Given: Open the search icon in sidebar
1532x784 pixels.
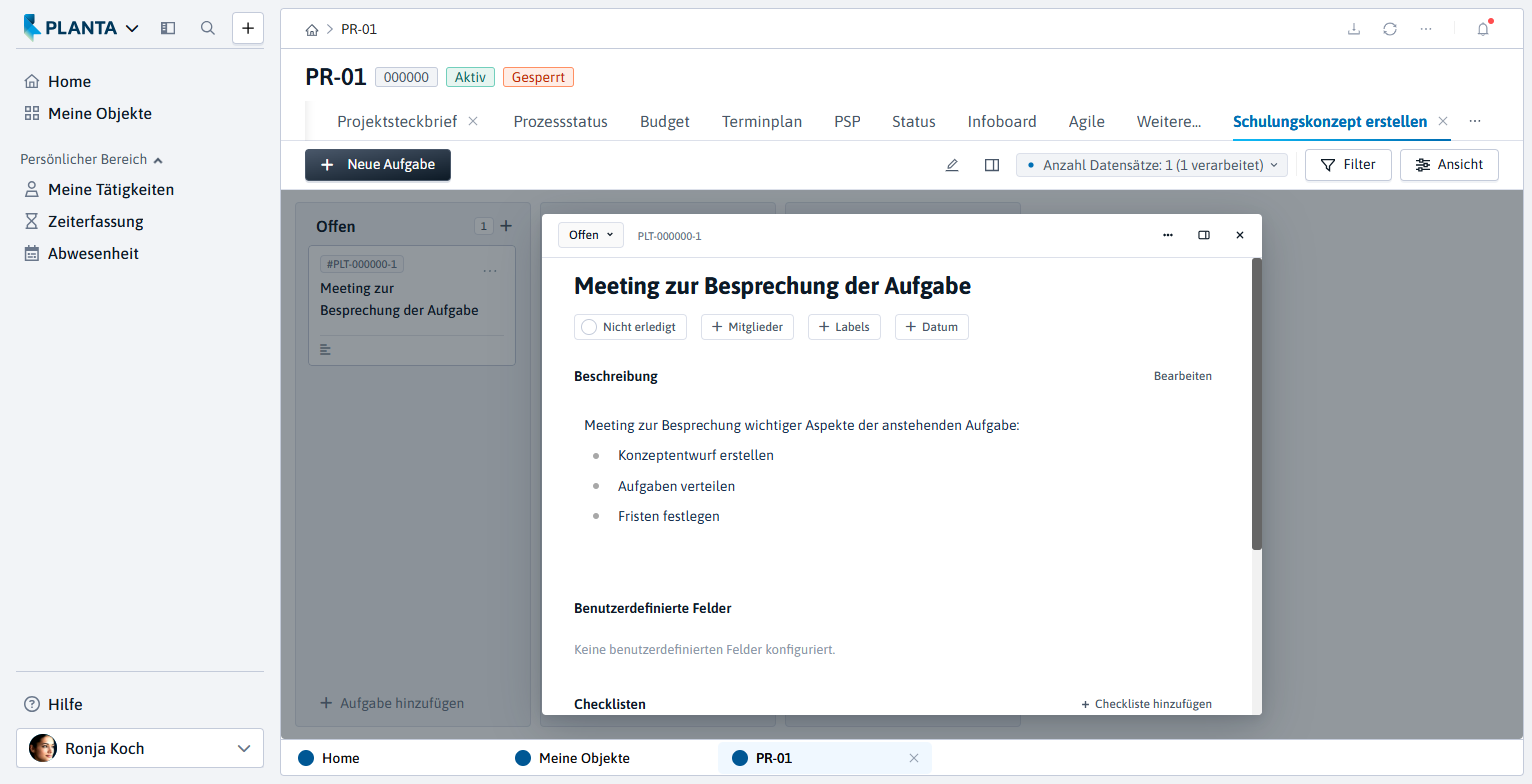Looking at the screenshot, I should [x=208, y=28].
